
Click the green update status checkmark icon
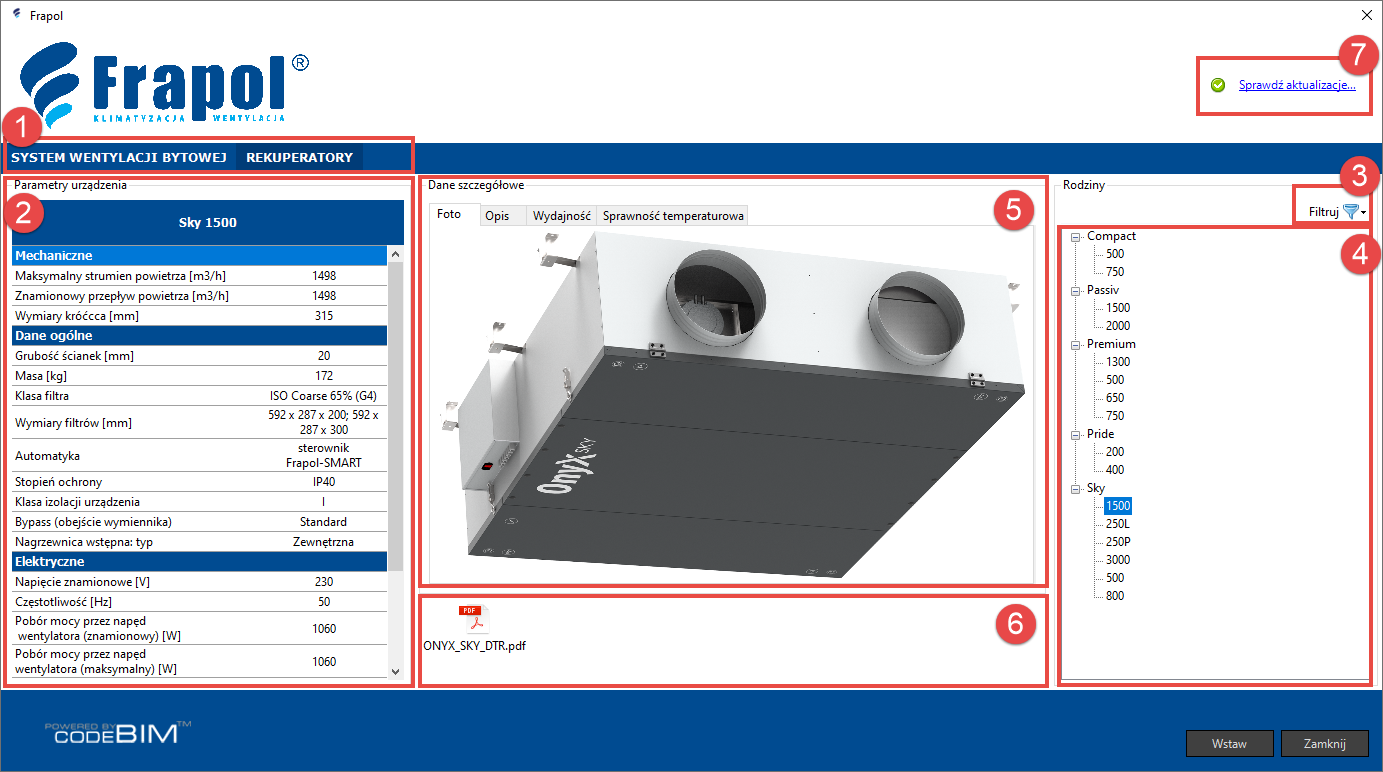pos(1218,85)
